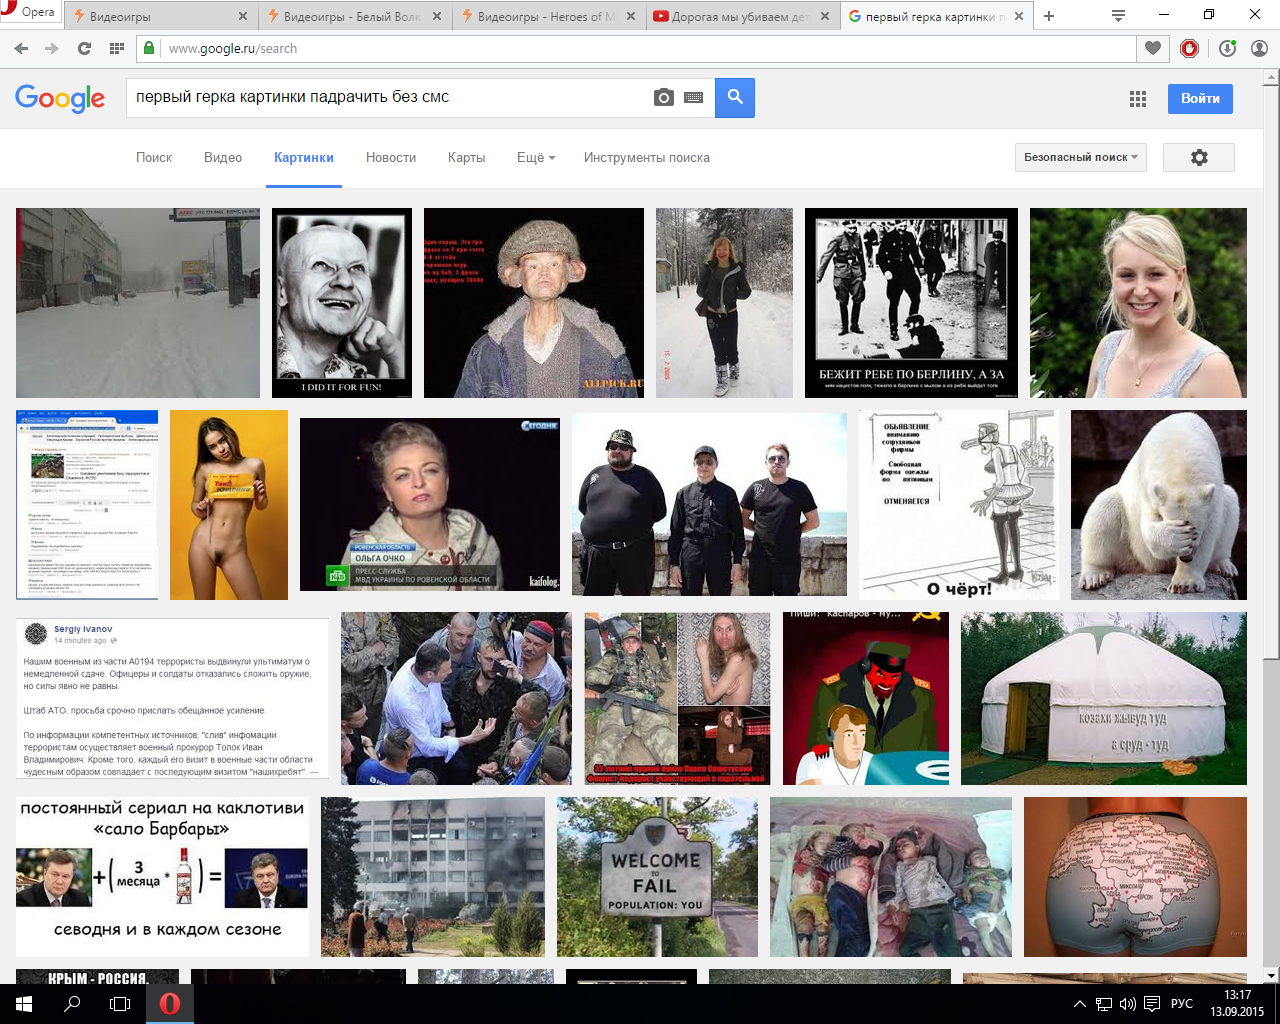Switch to Новости results
Screen dimensions: 1280x1024
coord(391,157)
